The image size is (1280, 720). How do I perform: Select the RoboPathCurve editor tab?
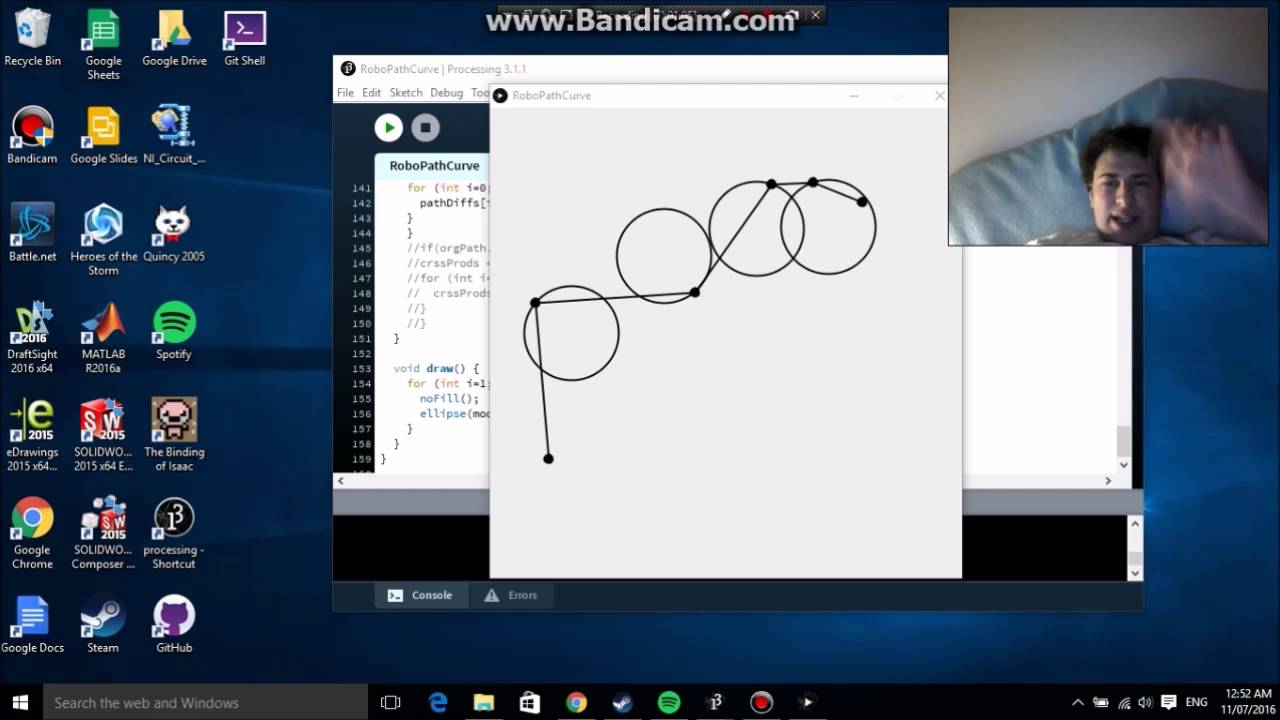(x=434, y=166)
